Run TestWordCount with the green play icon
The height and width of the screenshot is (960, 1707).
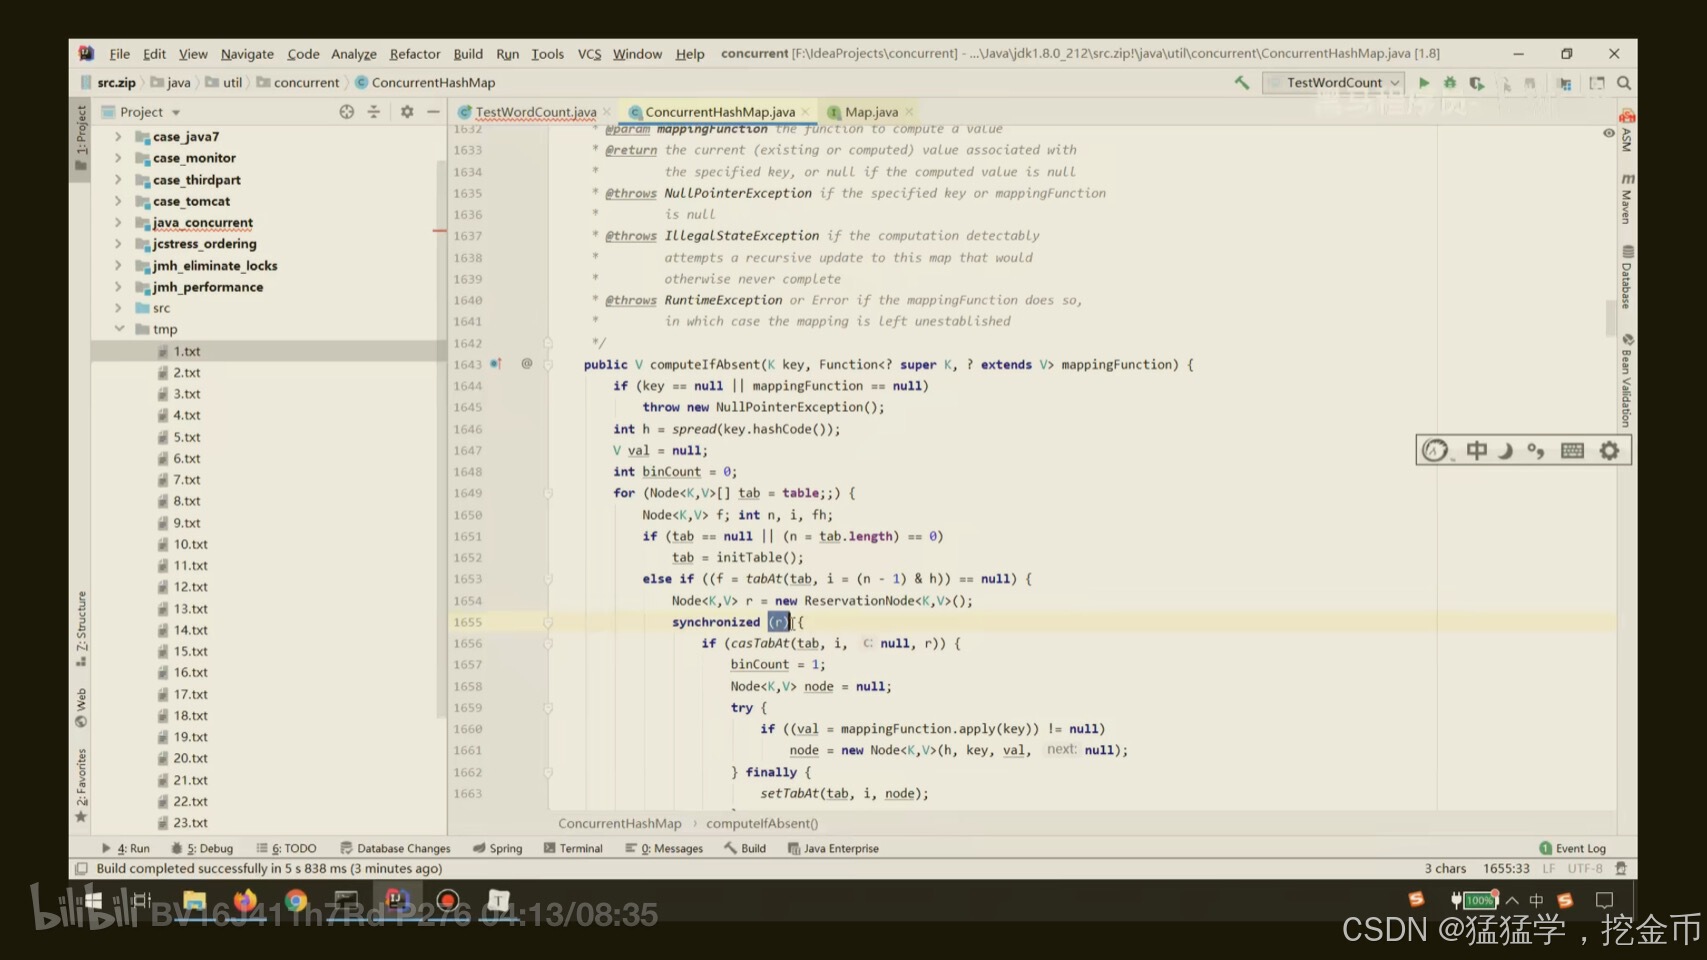[1424, 83]
